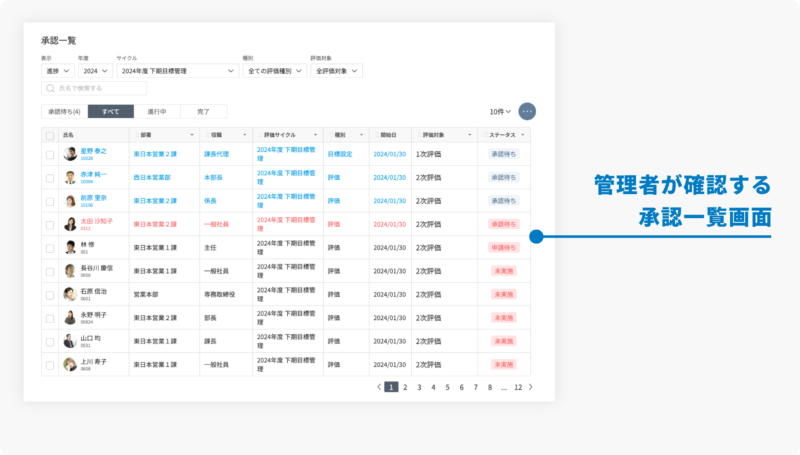This screenshot has height=455, width=800.
Task: Switch to the 承認待ち(4) tab
Action: 64,111
